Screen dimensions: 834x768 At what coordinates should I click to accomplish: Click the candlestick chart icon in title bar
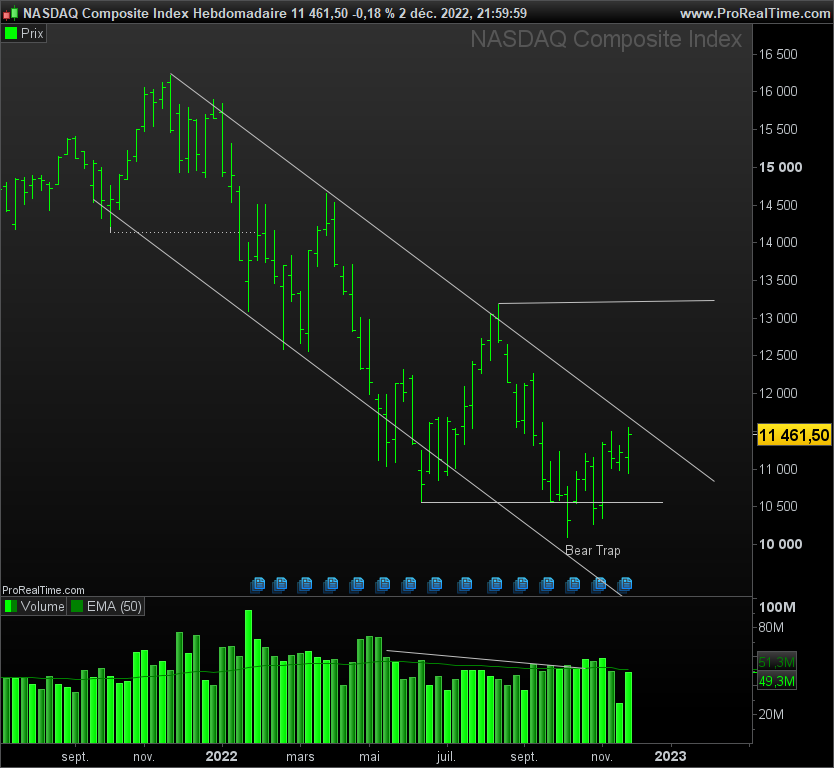11,13
